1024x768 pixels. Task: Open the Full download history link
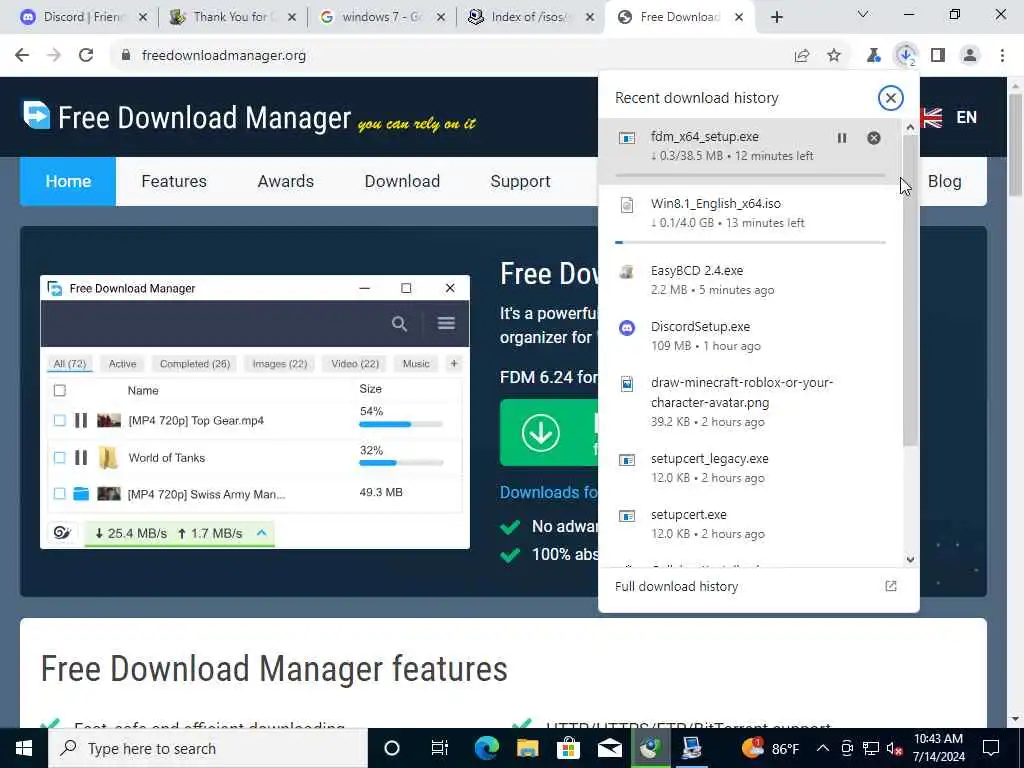(x=677, y=586)
